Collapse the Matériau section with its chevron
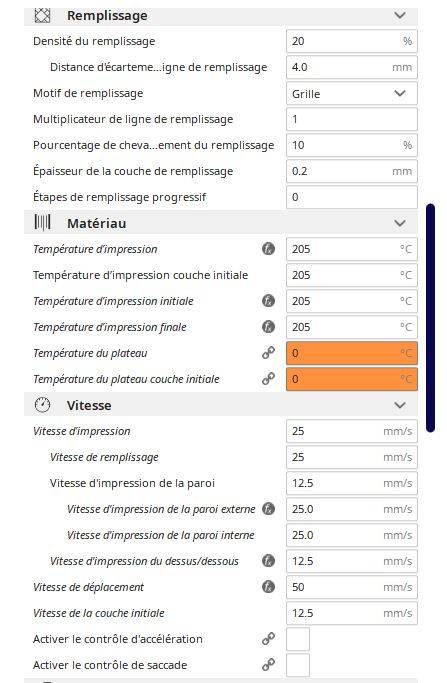 tap(400, 223)
